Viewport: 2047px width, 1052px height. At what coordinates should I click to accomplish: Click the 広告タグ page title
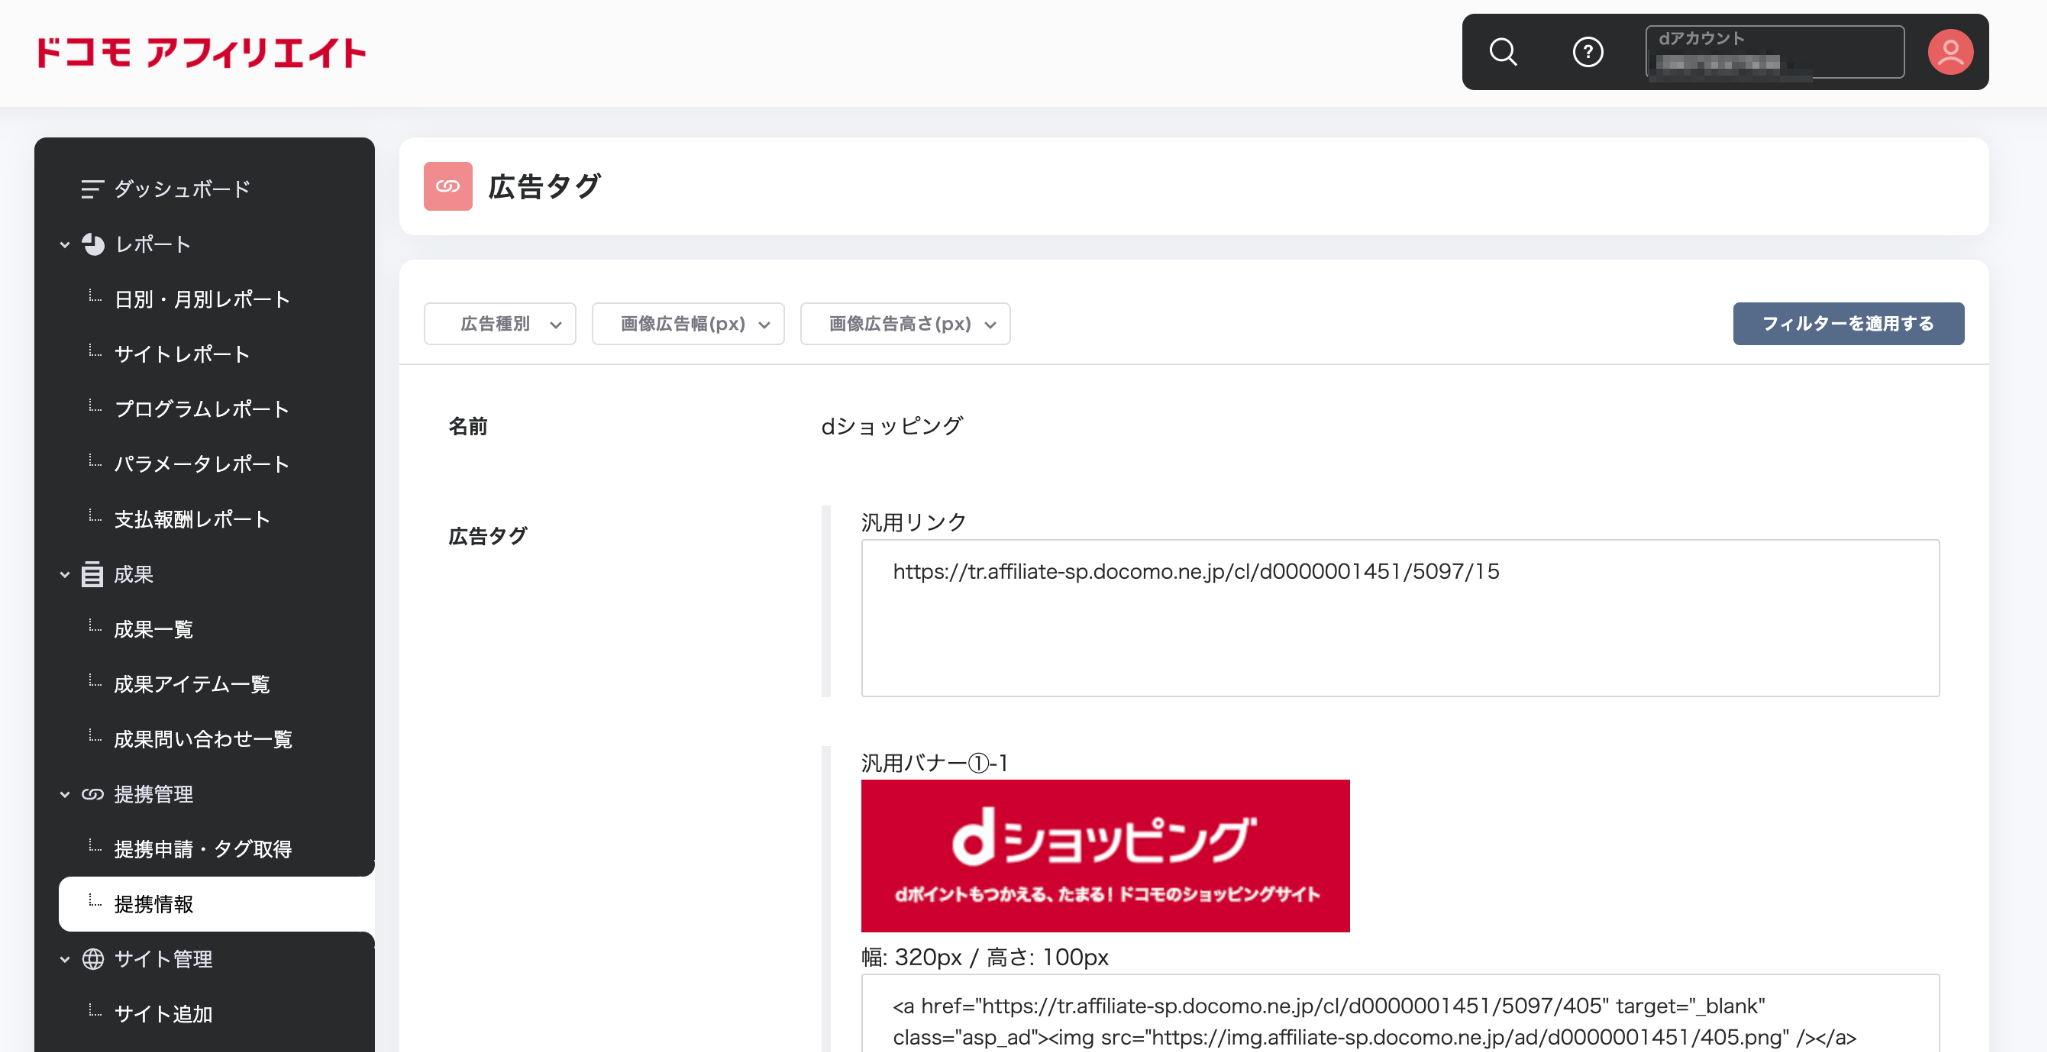pyautogui.click(x=544, y=186)
